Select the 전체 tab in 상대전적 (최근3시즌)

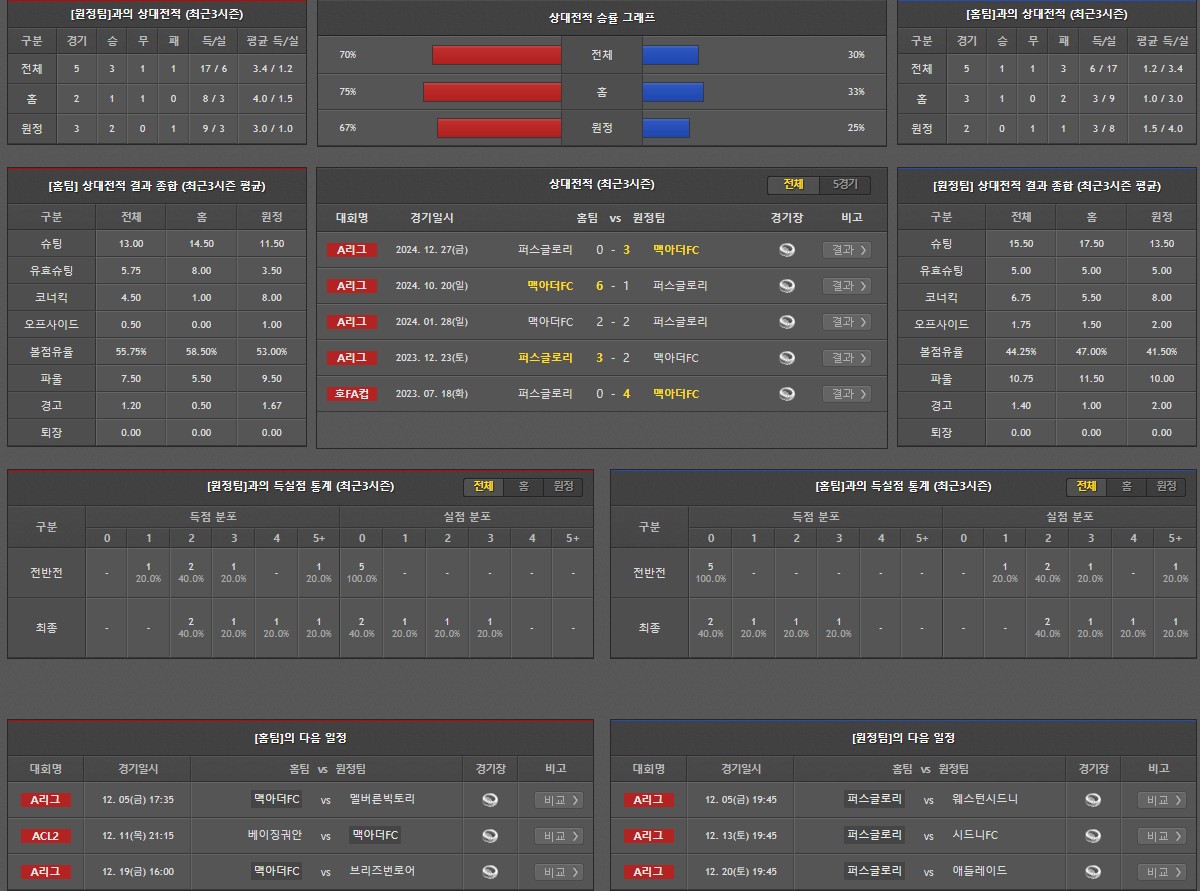pos(794,185)
